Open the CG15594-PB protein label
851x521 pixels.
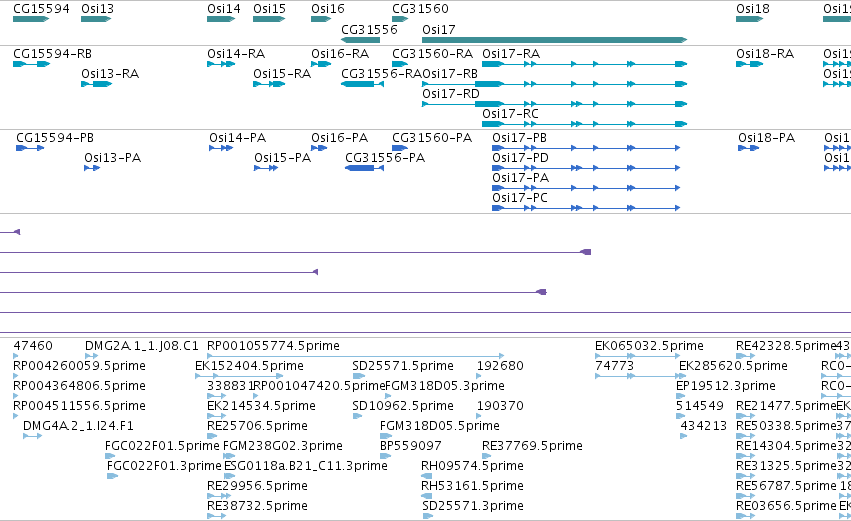pos(55,138)
